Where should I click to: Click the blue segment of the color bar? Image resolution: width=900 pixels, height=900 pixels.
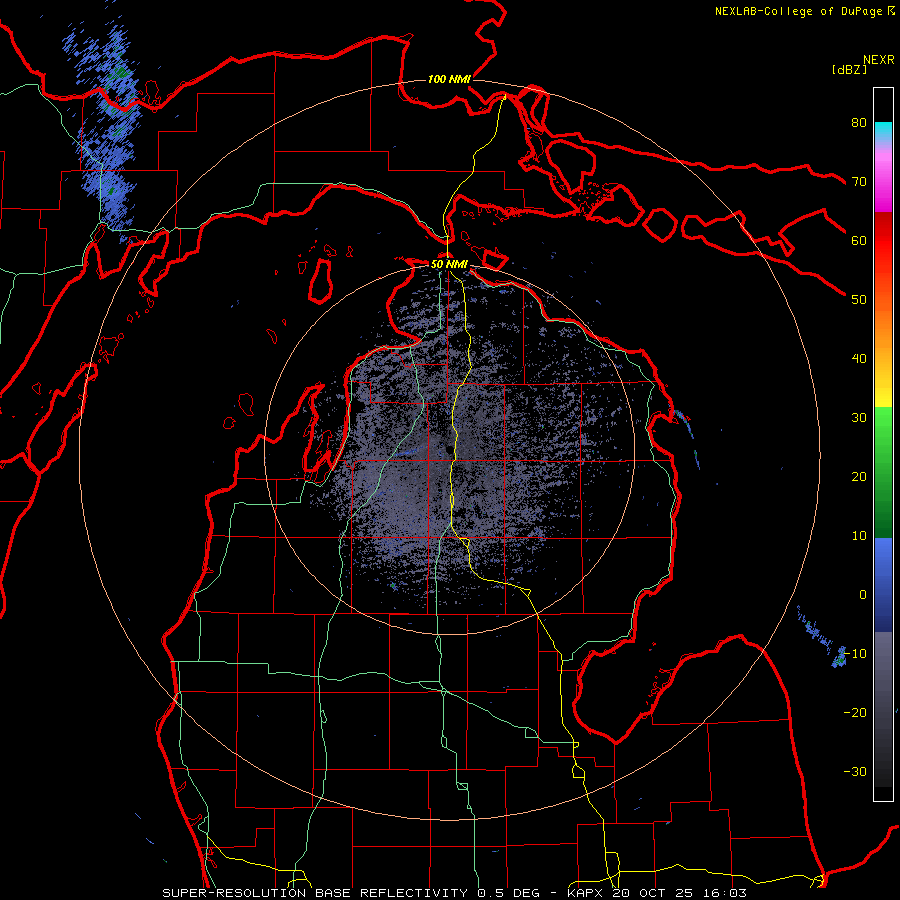click(883, 585)
